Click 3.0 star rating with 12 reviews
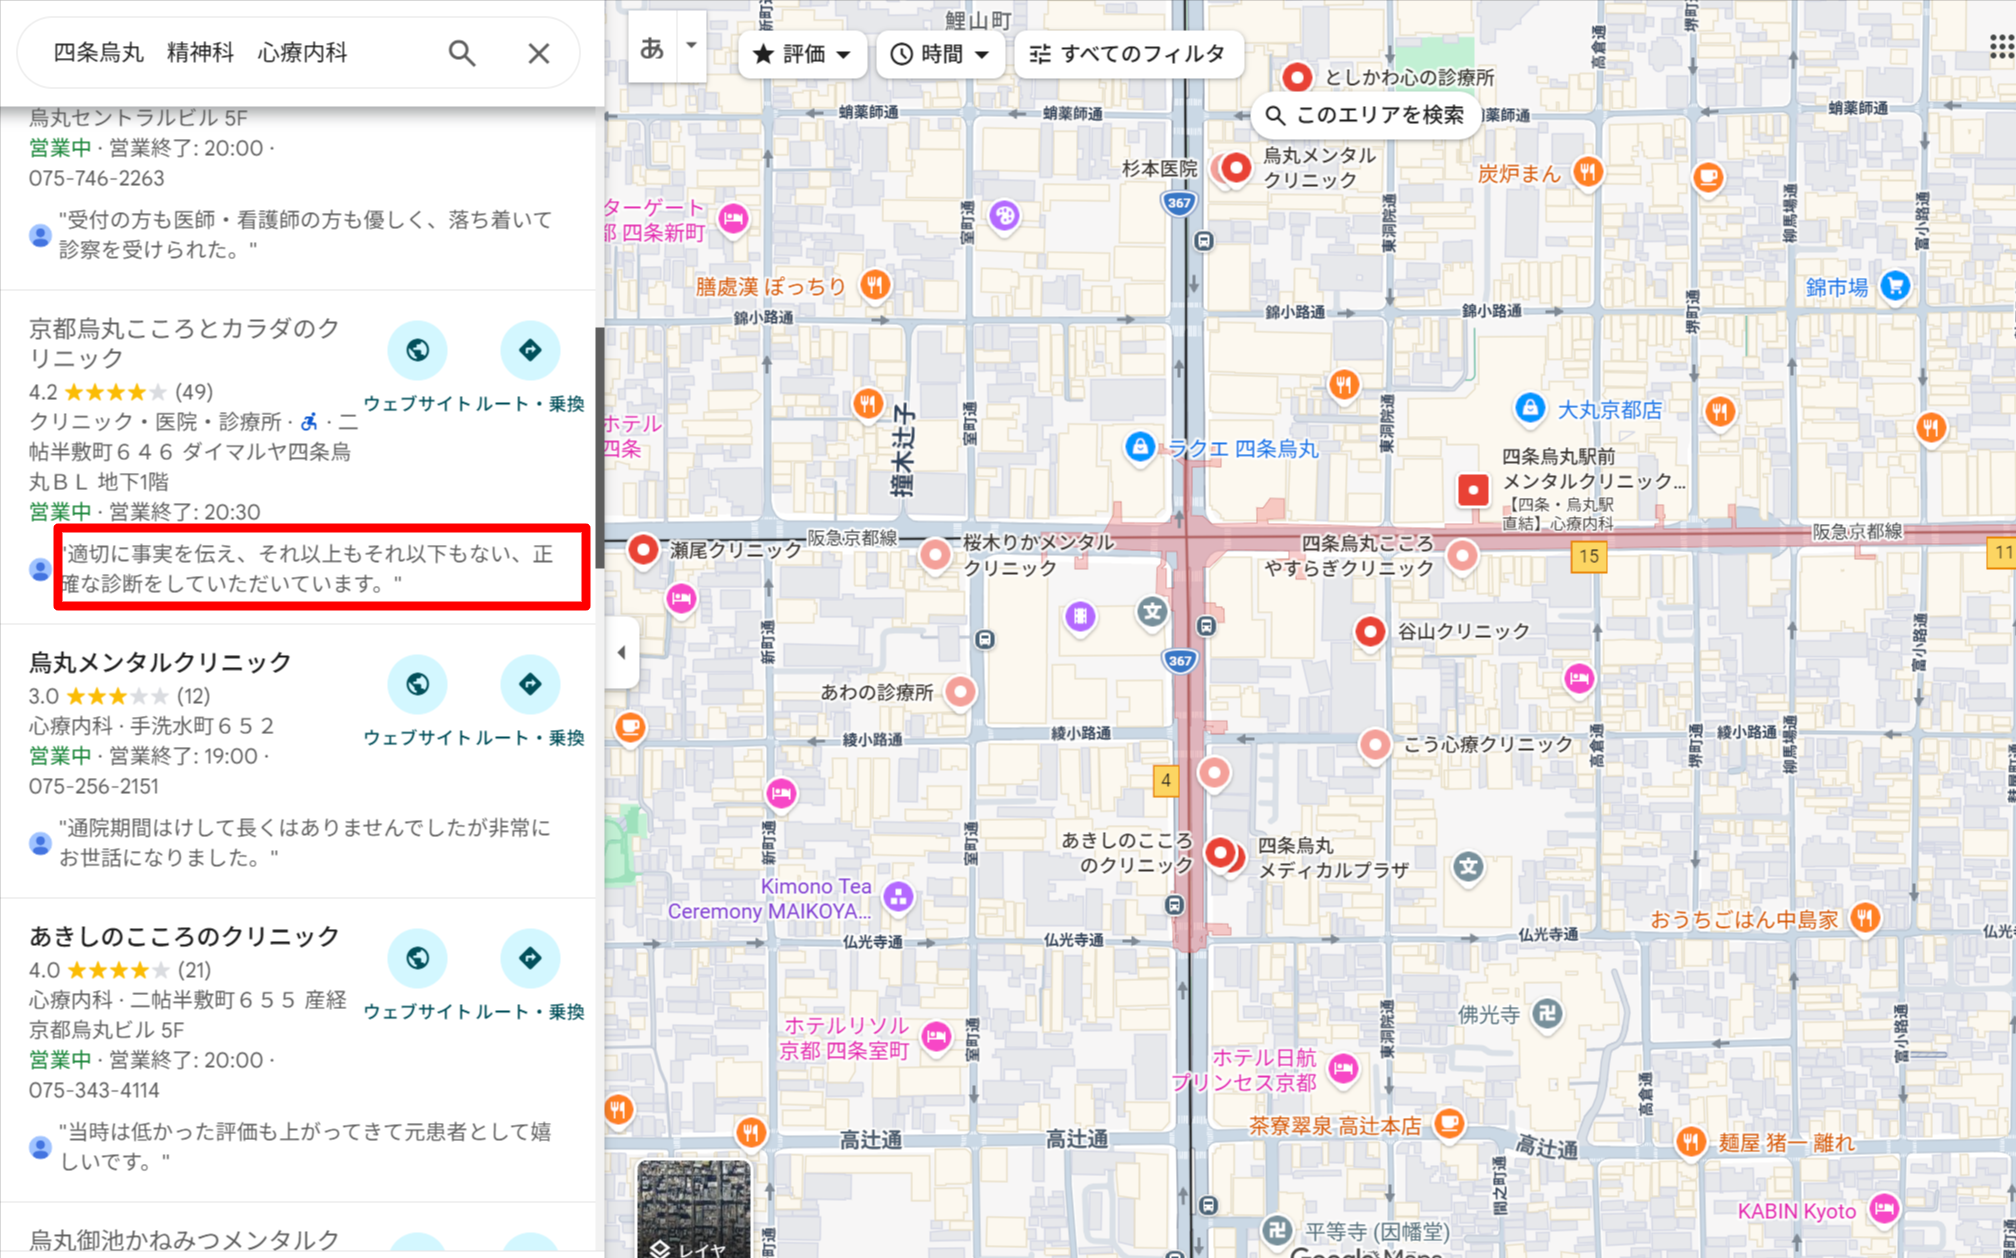2016x1258 pixels. 119,696
